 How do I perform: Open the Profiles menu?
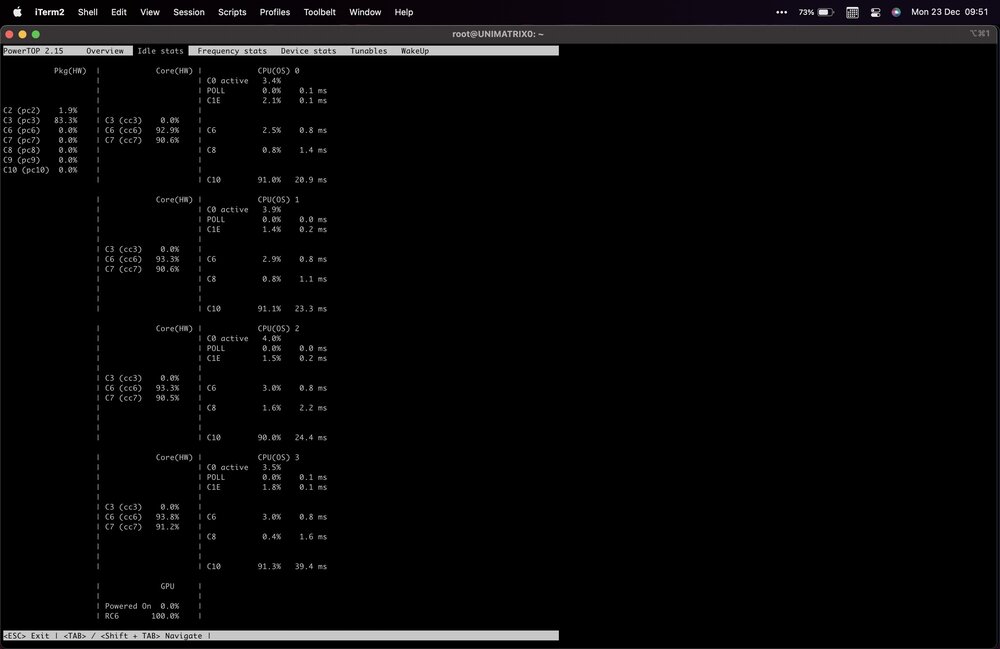(275, 12)
